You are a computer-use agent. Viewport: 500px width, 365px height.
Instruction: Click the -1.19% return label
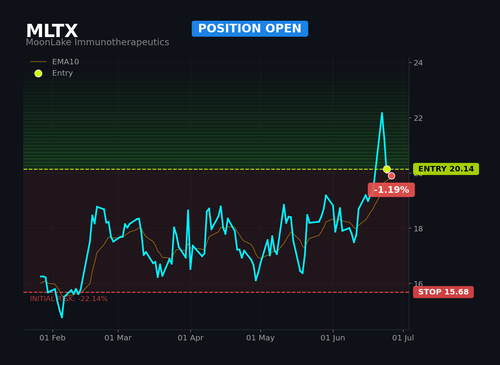[391, 190]
